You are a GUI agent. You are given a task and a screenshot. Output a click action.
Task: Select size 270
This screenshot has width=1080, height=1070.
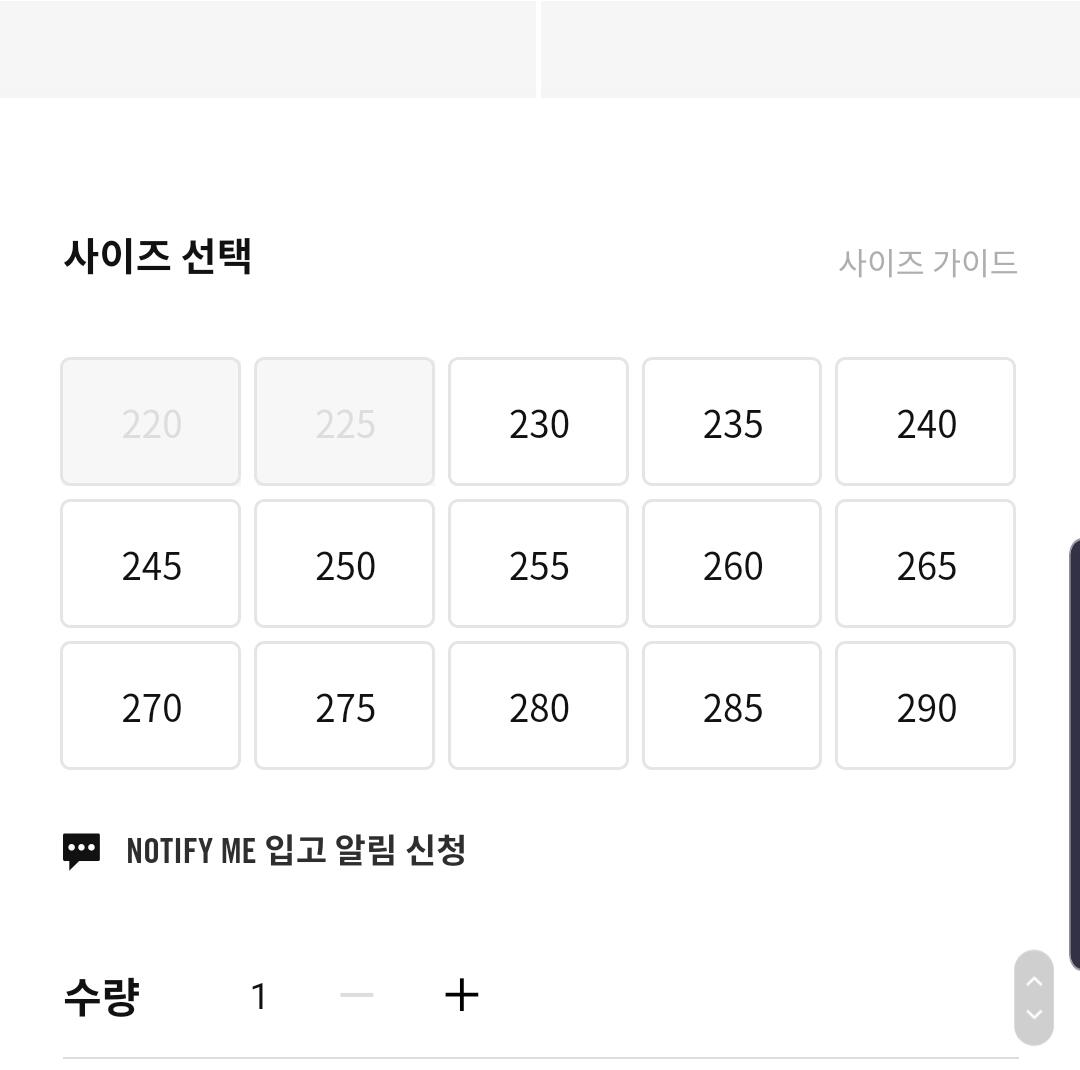click(x=151, y=706)
